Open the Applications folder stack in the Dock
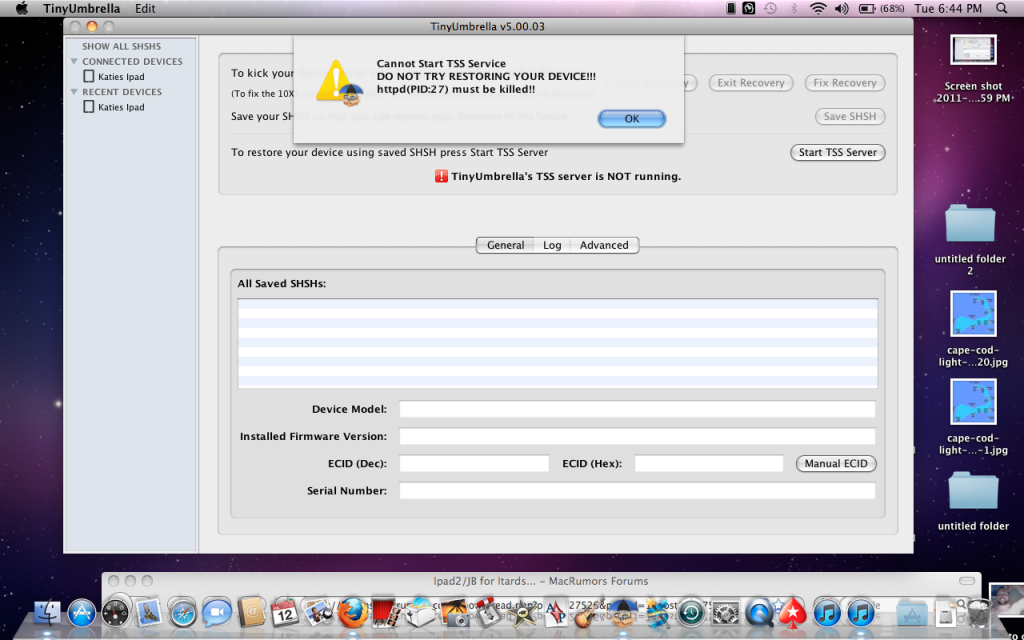The height and width of the screenshot is (640, 1024). pyautogui.click(x=910, y=614)
